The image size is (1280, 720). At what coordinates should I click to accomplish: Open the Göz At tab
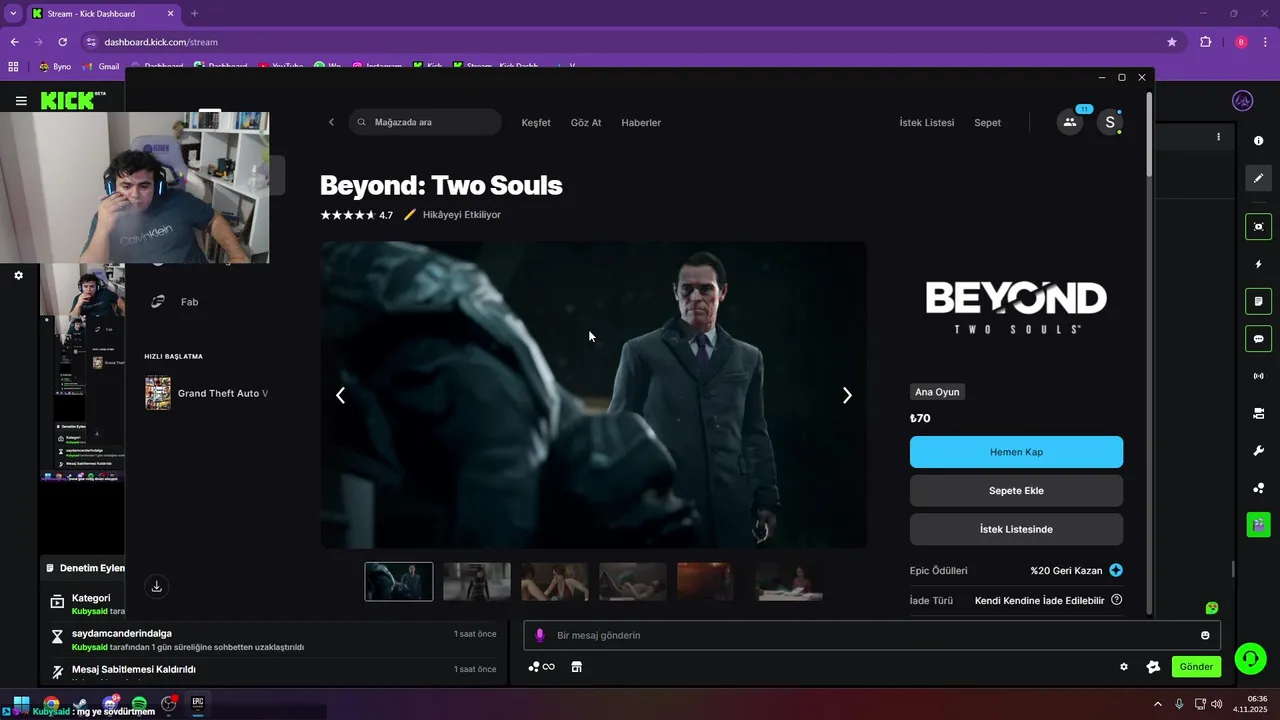pos(586,122)
